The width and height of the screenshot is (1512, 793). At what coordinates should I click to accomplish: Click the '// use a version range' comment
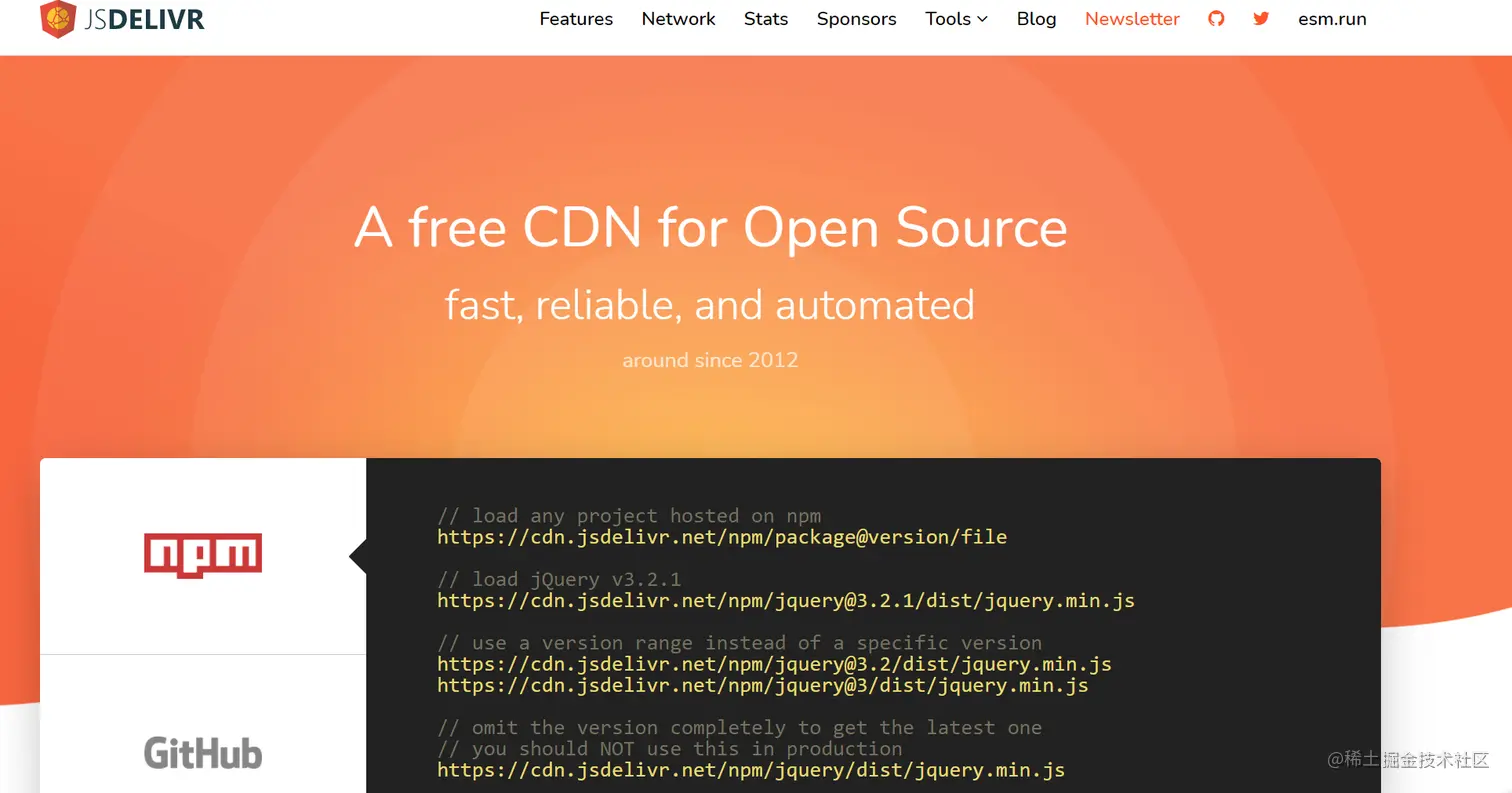click(x=740, y=643)
